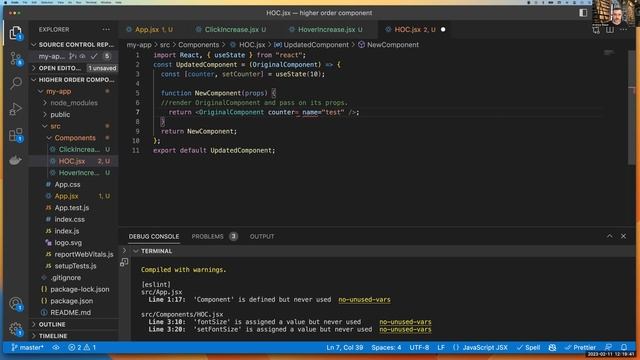The image size is (640, 360).
Task: Collapse the Terminal section header
Action: coord(153,251)
